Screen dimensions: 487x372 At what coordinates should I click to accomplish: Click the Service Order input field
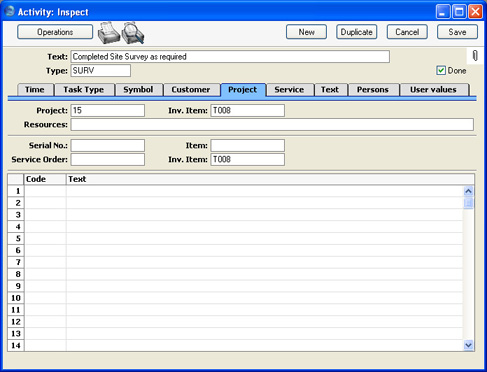(x=108, y=160)
